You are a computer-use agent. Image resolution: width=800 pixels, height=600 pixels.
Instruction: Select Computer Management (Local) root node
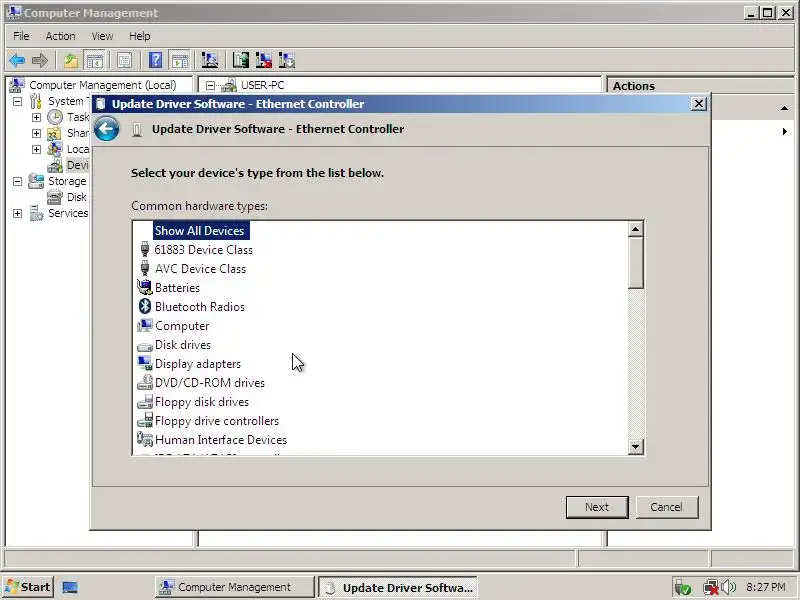[103, 85]
